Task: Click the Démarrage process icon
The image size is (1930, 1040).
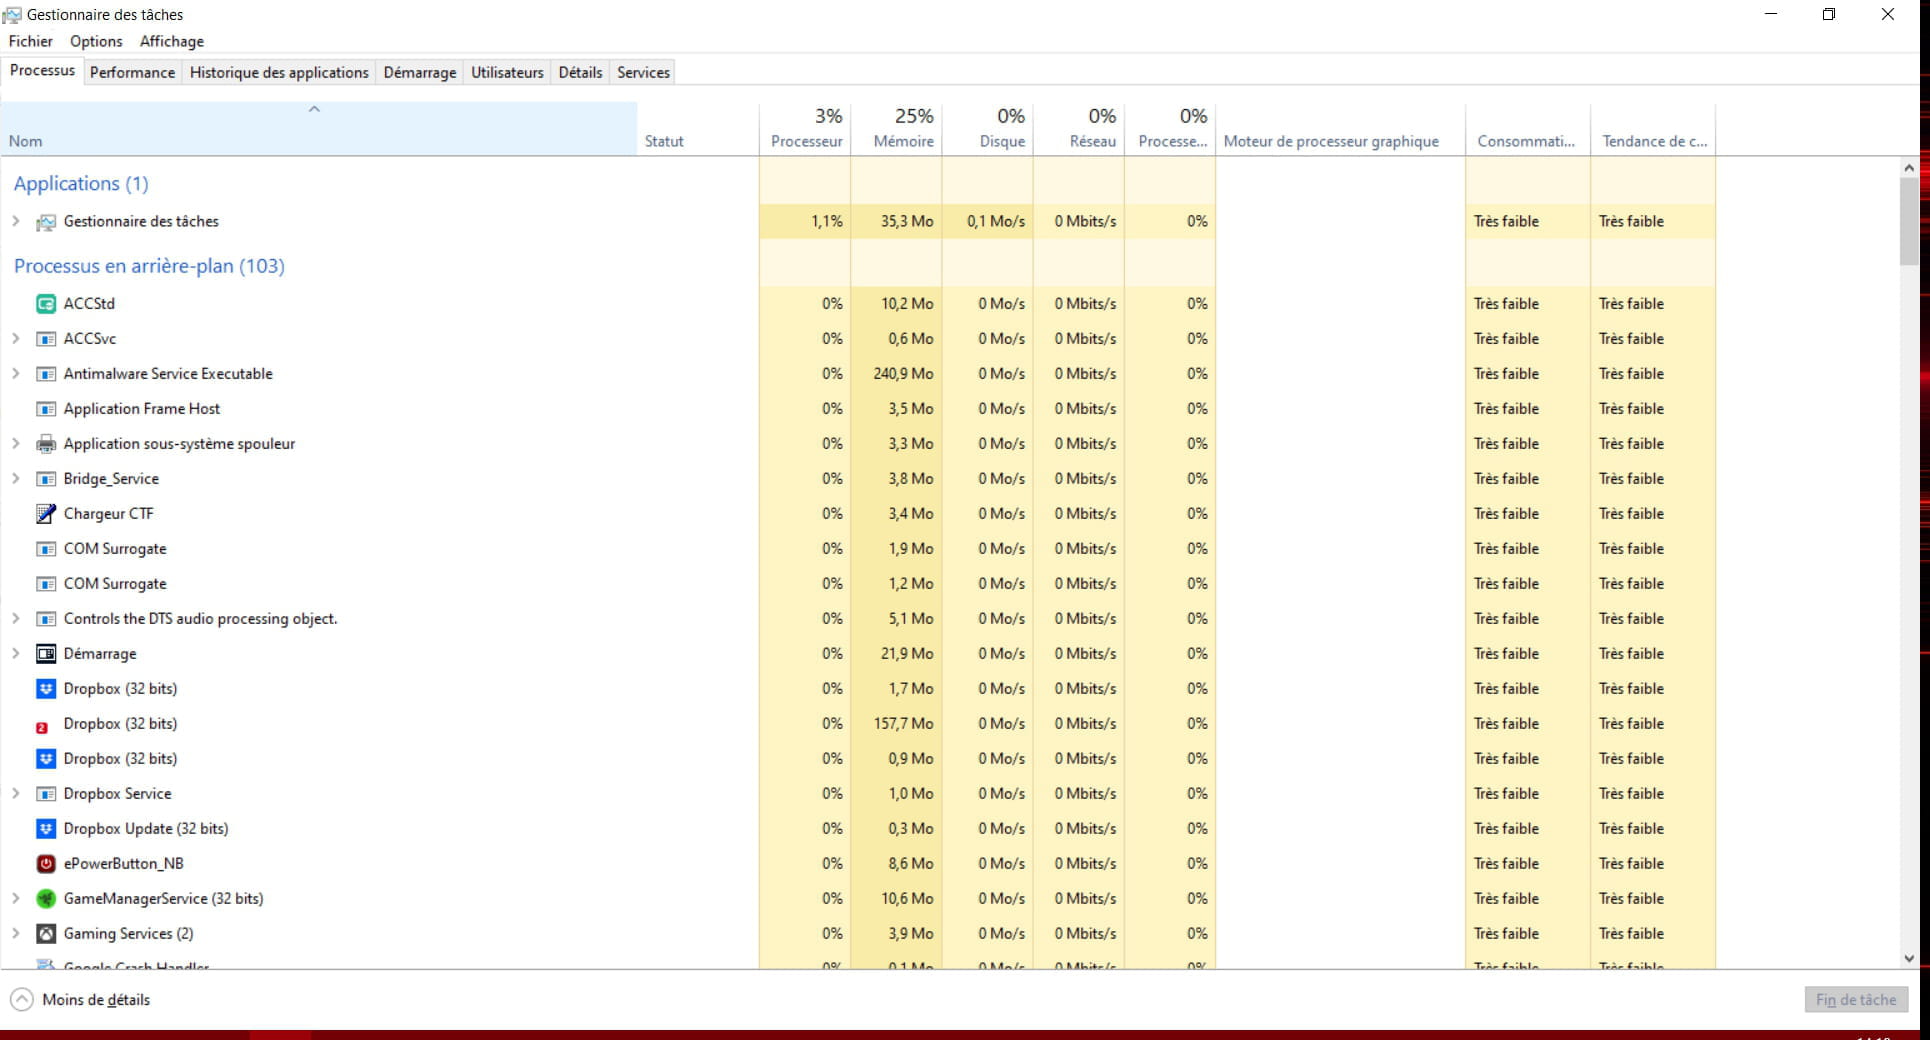Action: pyautogui.click(x=46, y=654)
